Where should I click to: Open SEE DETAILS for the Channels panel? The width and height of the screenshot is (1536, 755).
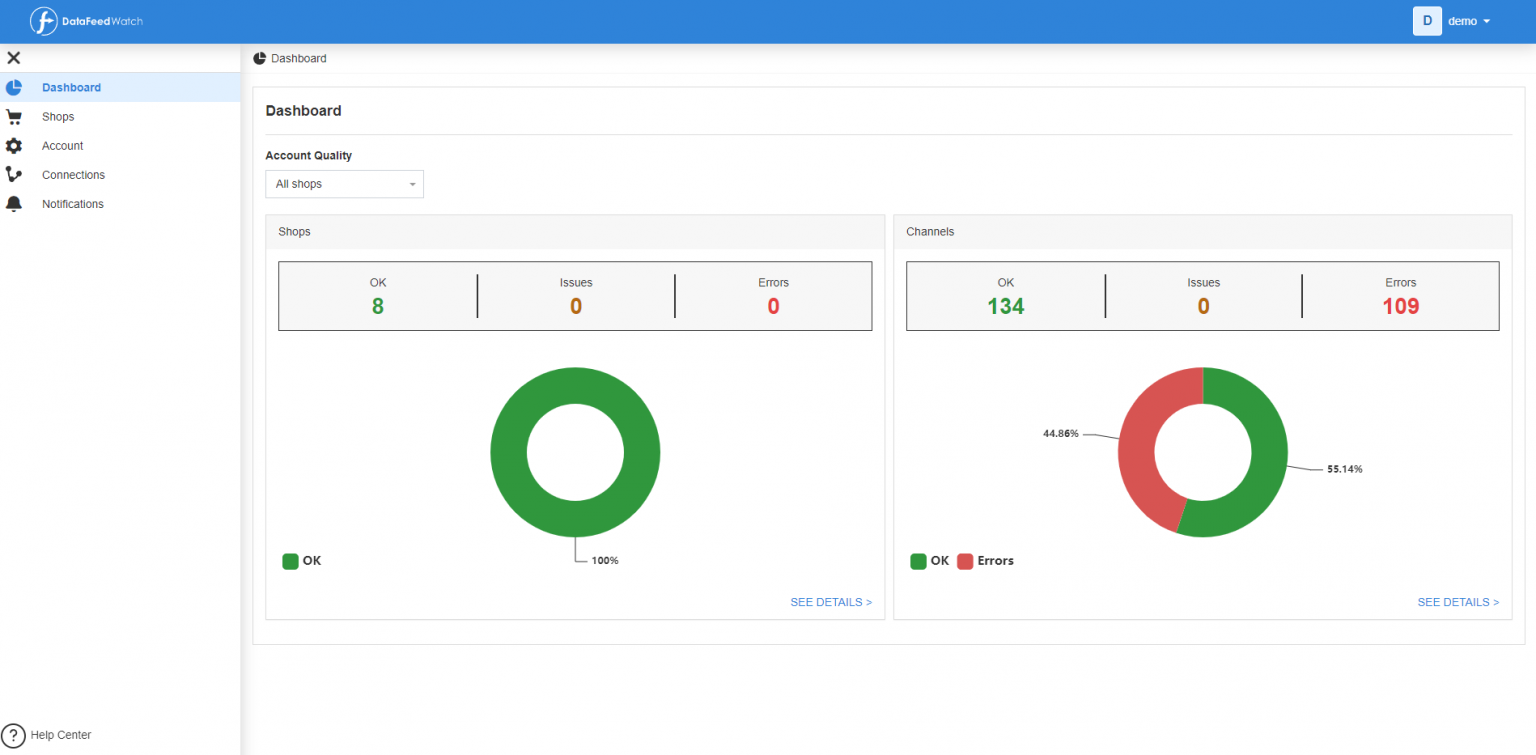1458,602
